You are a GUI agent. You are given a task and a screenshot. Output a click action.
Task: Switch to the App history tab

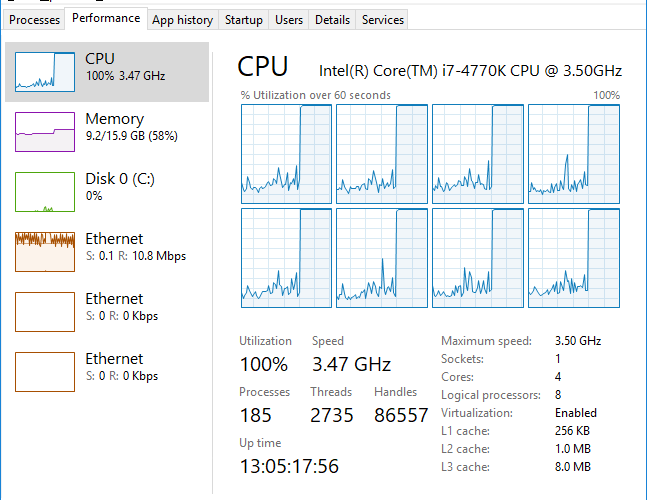182,19
